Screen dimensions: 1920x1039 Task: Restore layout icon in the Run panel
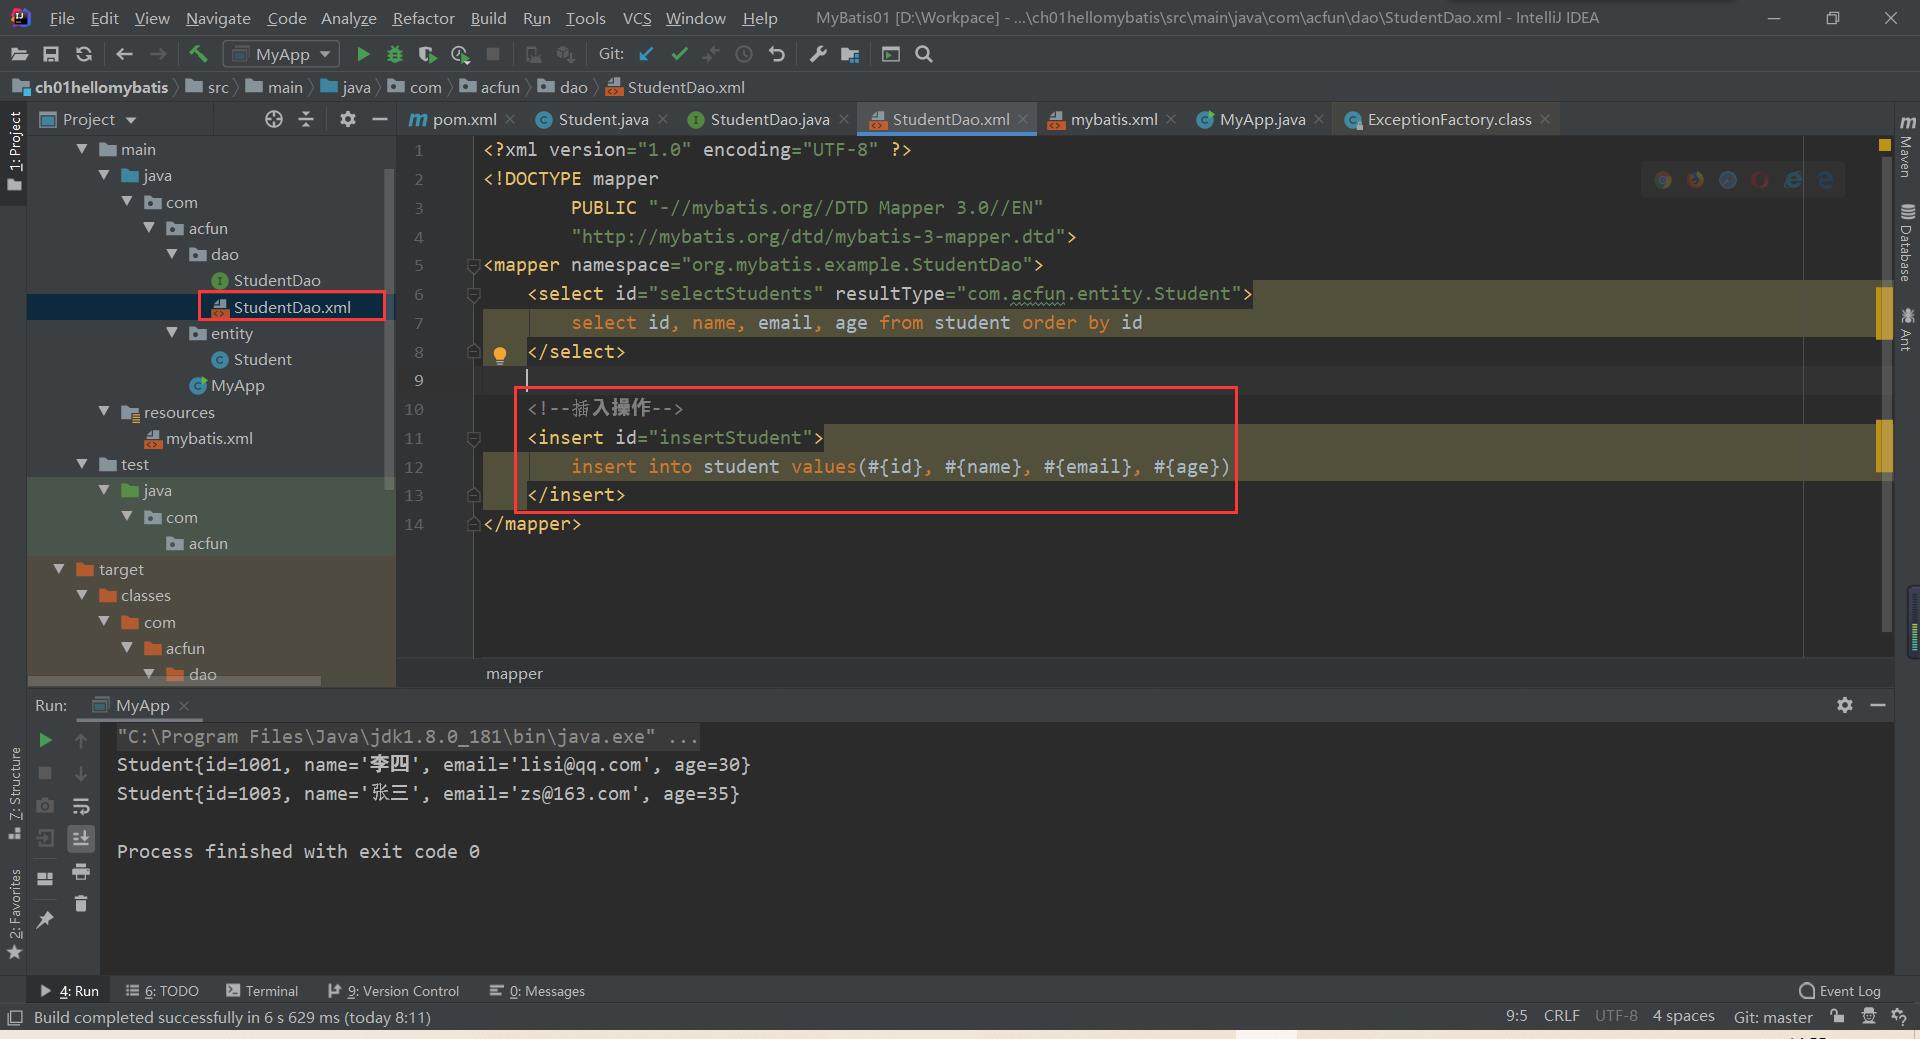tap(45, 879)
